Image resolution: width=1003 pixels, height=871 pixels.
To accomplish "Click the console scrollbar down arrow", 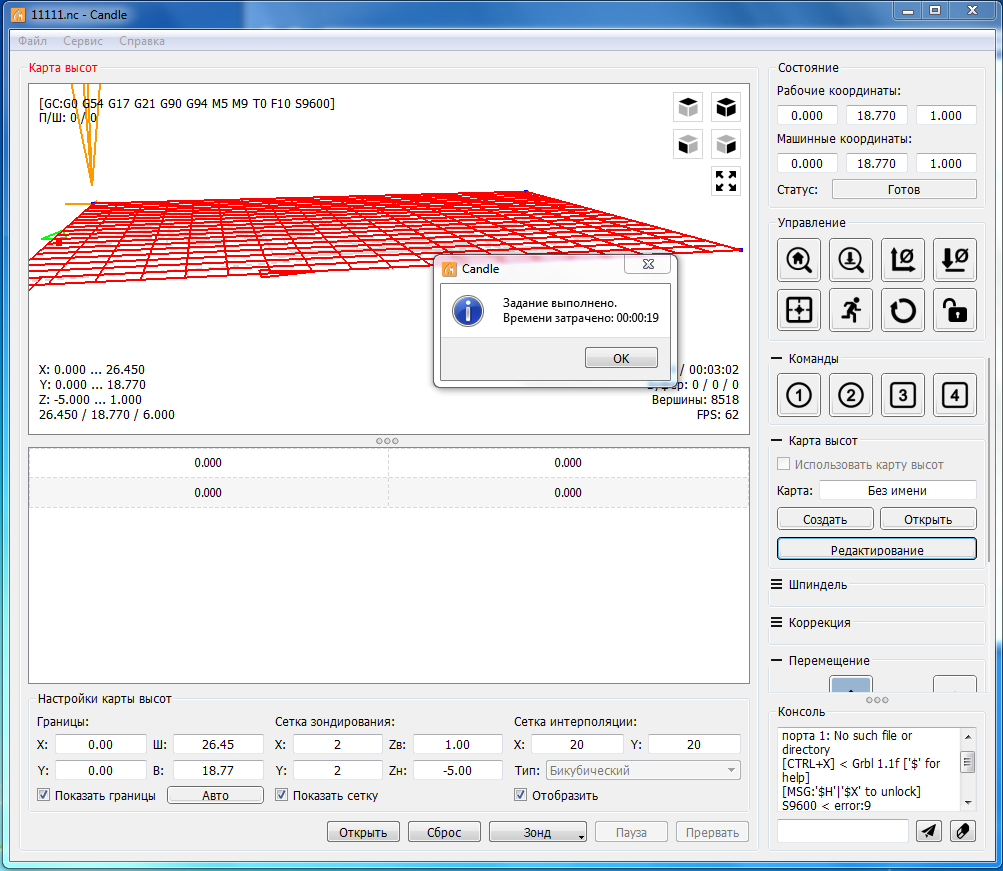I will pos(968,803).
